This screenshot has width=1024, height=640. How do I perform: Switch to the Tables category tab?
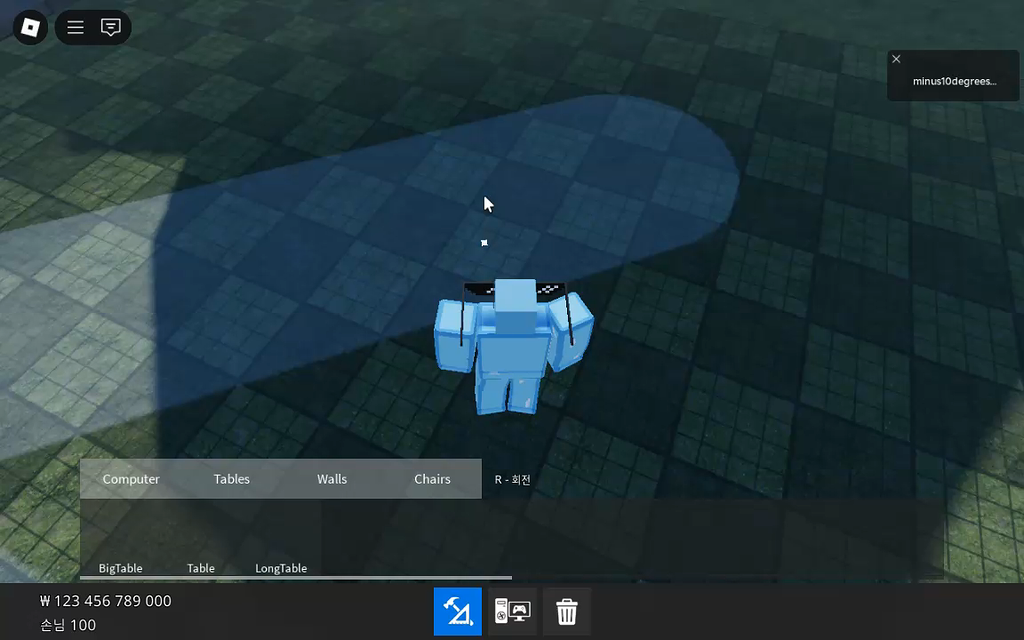click(231, 479)
